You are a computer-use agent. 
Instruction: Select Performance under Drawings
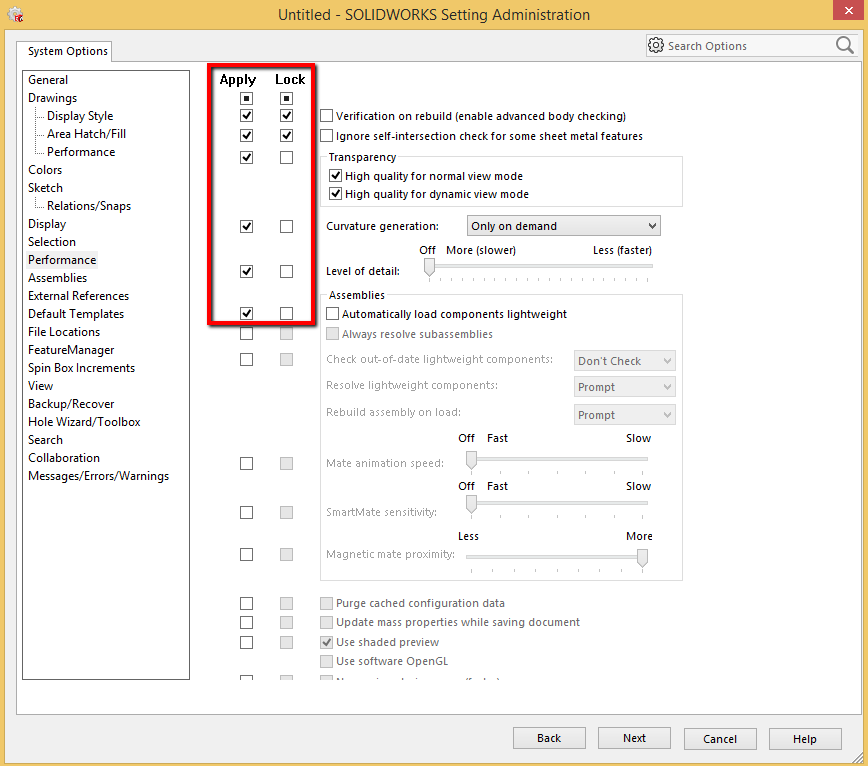(81, 152)
